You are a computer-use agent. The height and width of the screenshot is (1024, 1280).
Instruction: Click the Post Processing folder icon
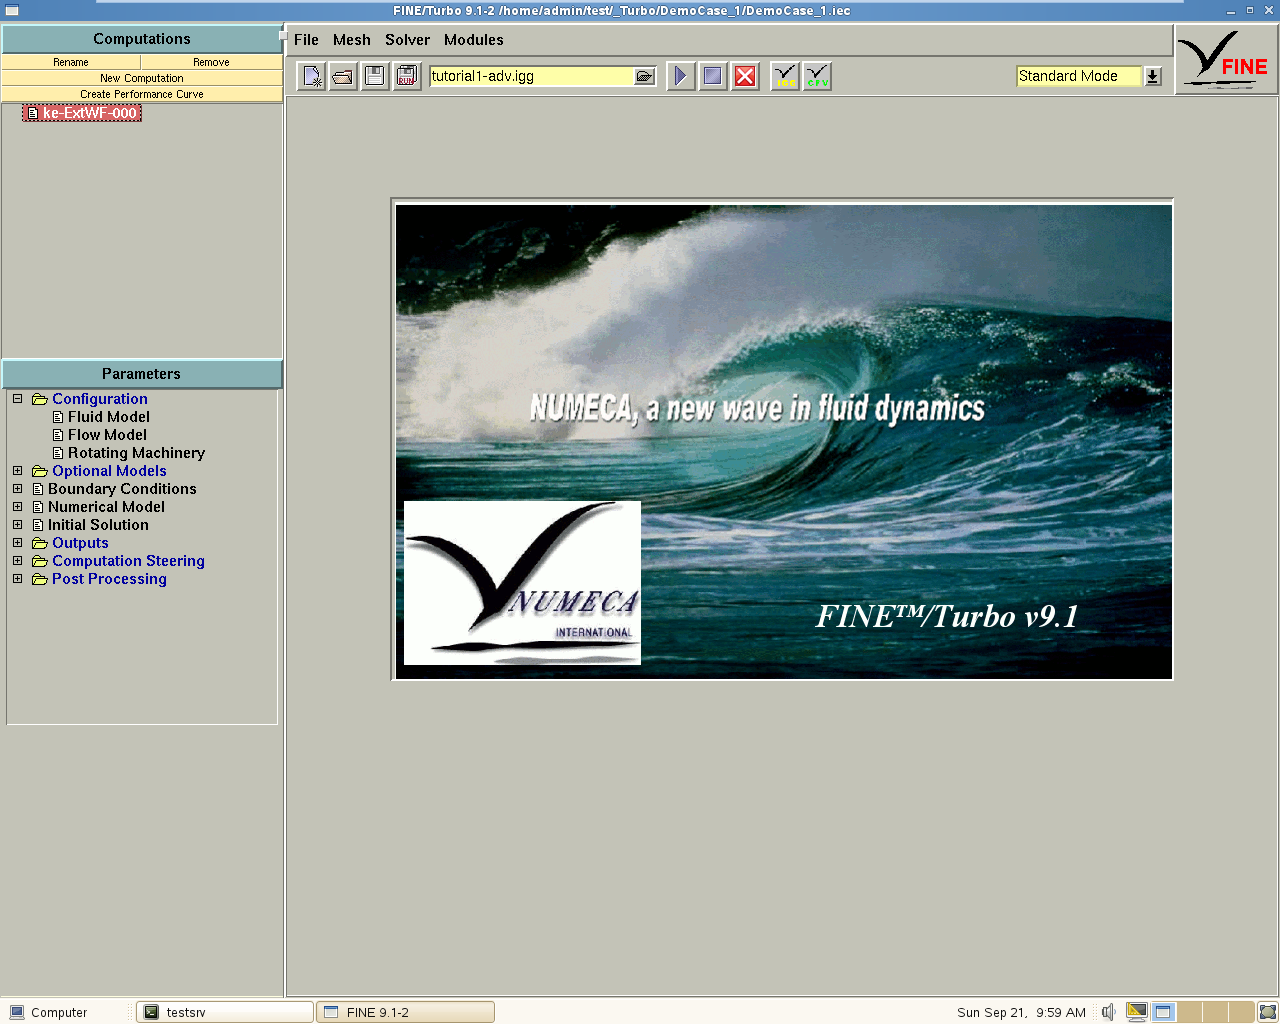coord(40,579)
